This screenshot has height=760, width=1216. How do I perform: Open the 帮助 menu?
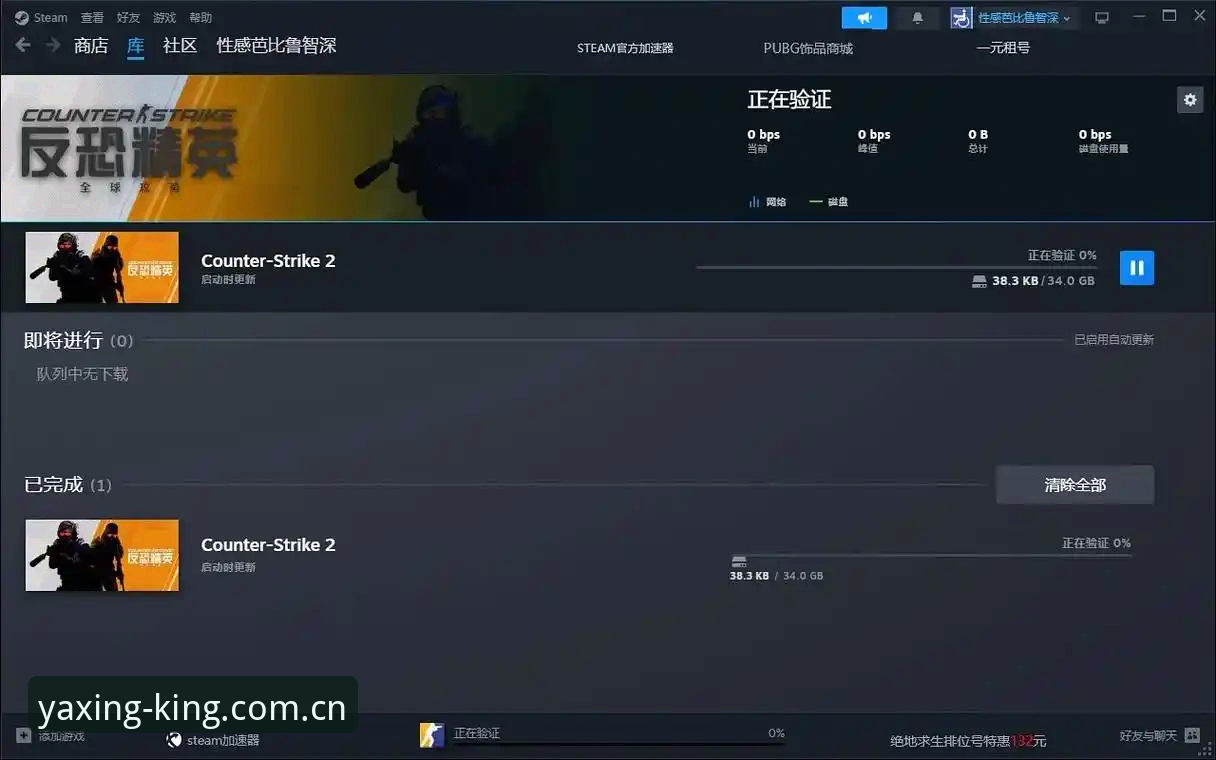click(201, 17)
